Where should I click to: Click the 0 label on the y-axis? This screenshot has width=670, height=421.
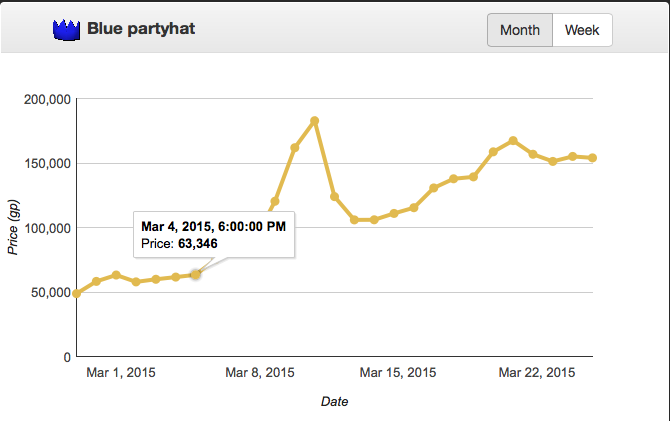[66, 357]
